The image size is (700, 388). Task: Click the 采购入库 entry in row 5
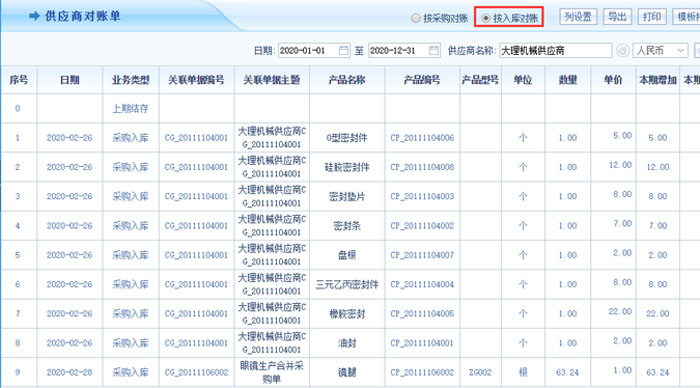point(130,255)
